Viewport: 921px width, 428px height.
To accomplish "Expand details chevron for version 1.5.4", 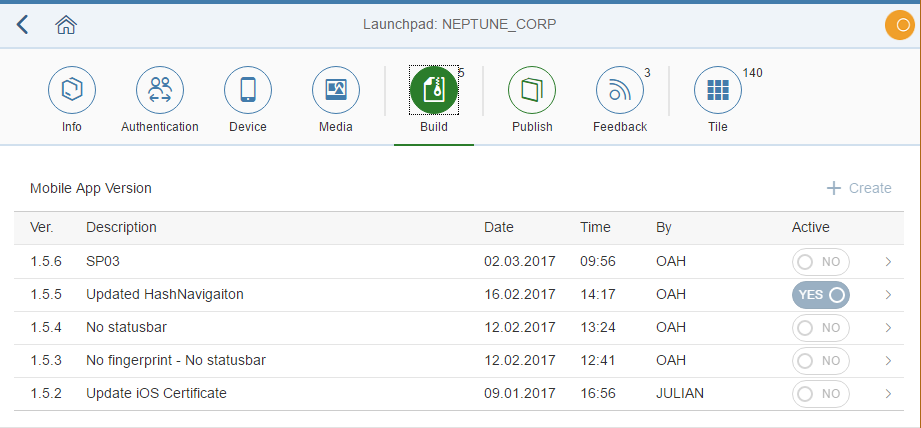I will point(888,328).
